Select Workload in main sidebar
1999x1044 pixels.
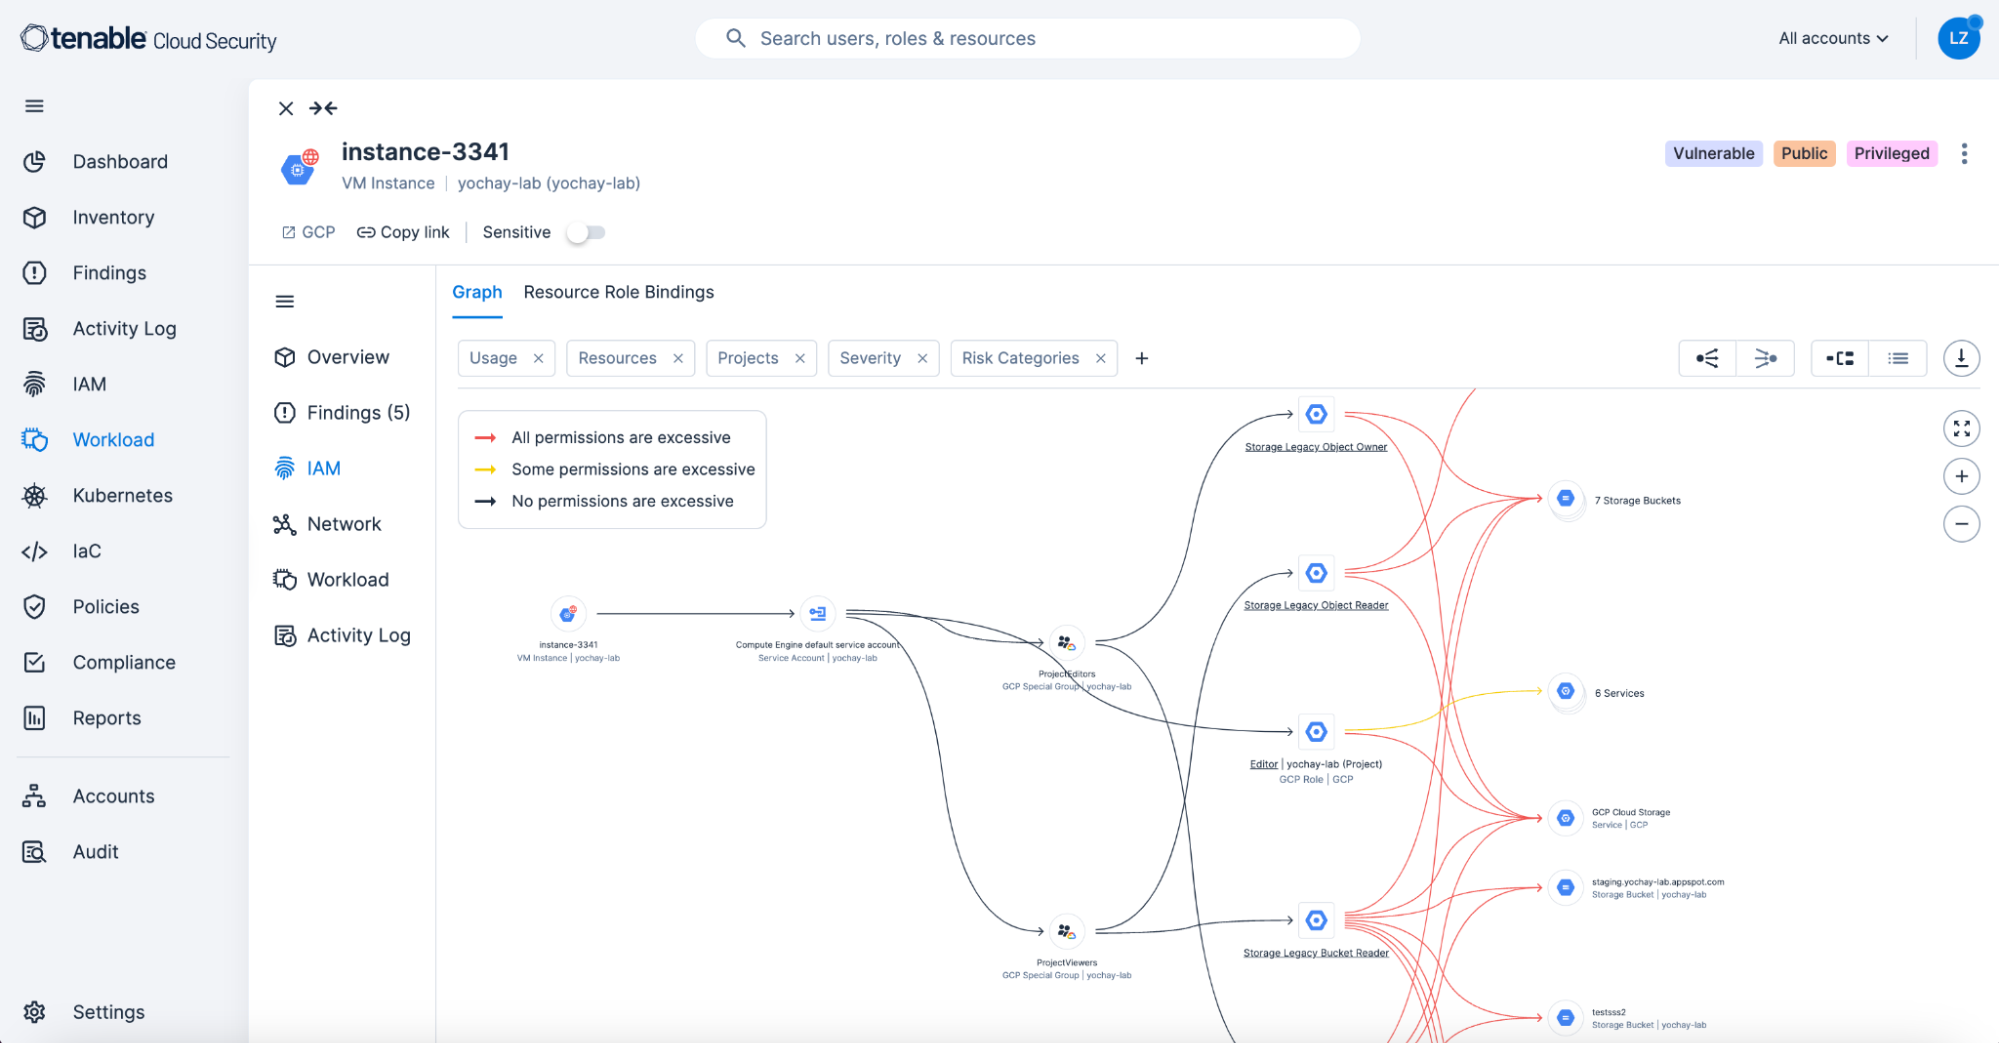[113, 440]
